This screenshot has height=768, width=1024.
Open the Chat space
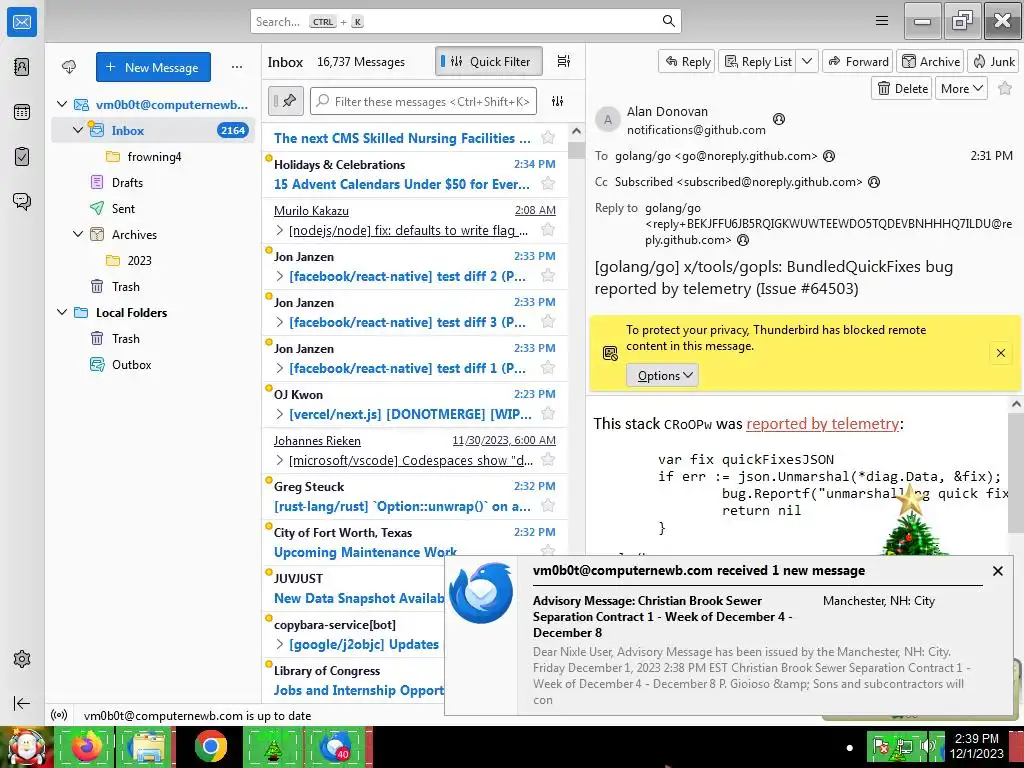tap(22, 201)
